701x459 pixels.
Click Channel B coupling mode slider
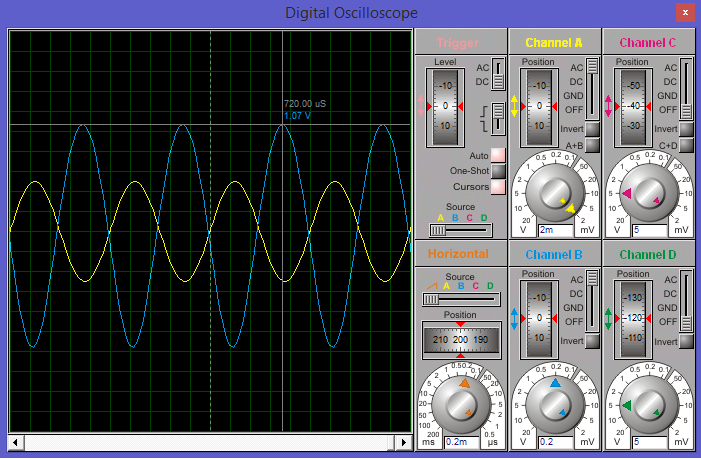(x=592, y=301)
